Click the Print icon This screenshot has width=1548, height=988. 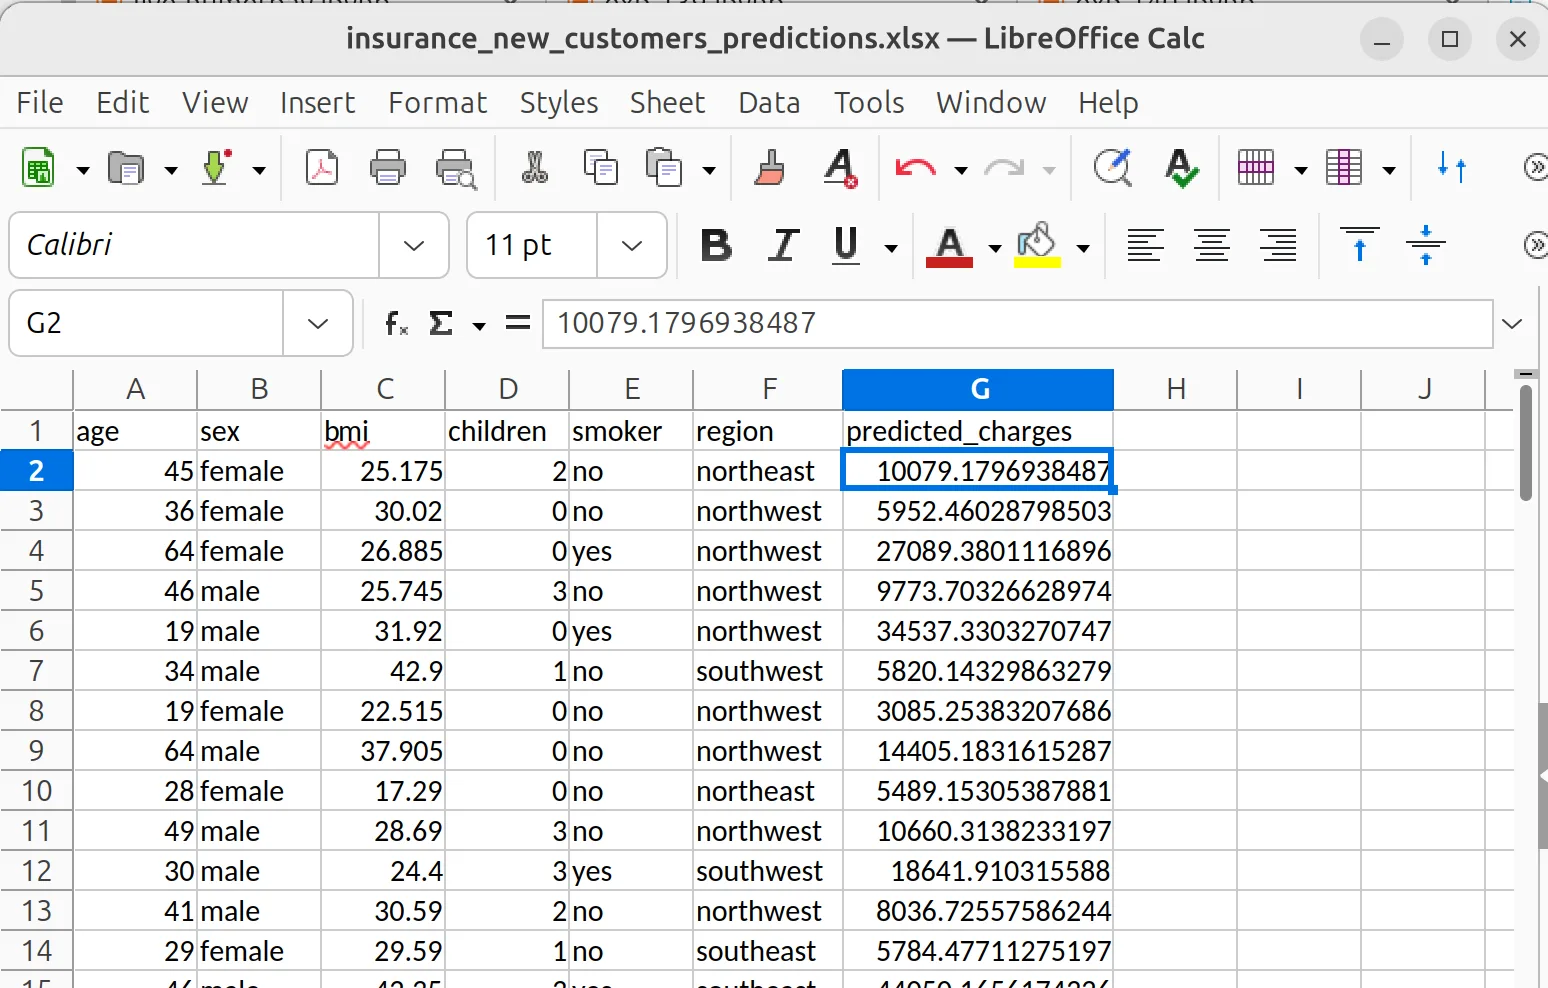(388, 168)
